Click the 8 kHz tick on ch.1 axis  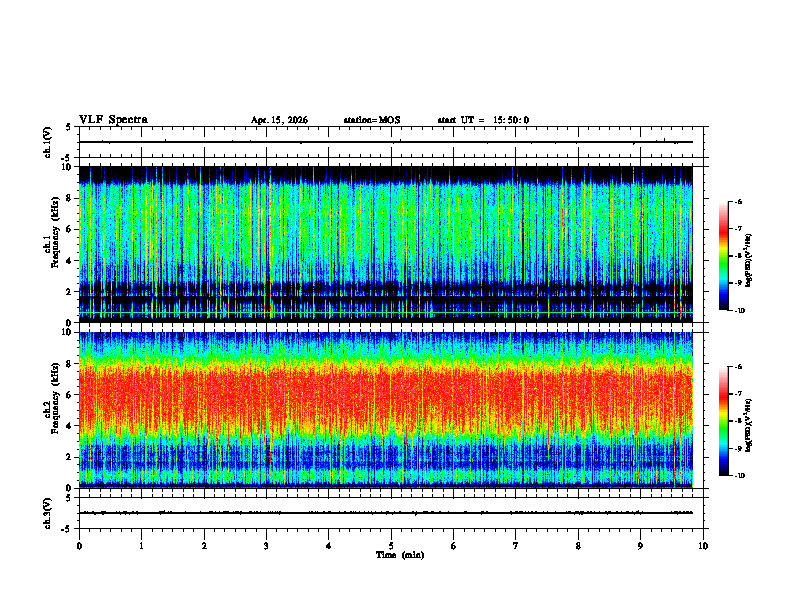point(70,198)
